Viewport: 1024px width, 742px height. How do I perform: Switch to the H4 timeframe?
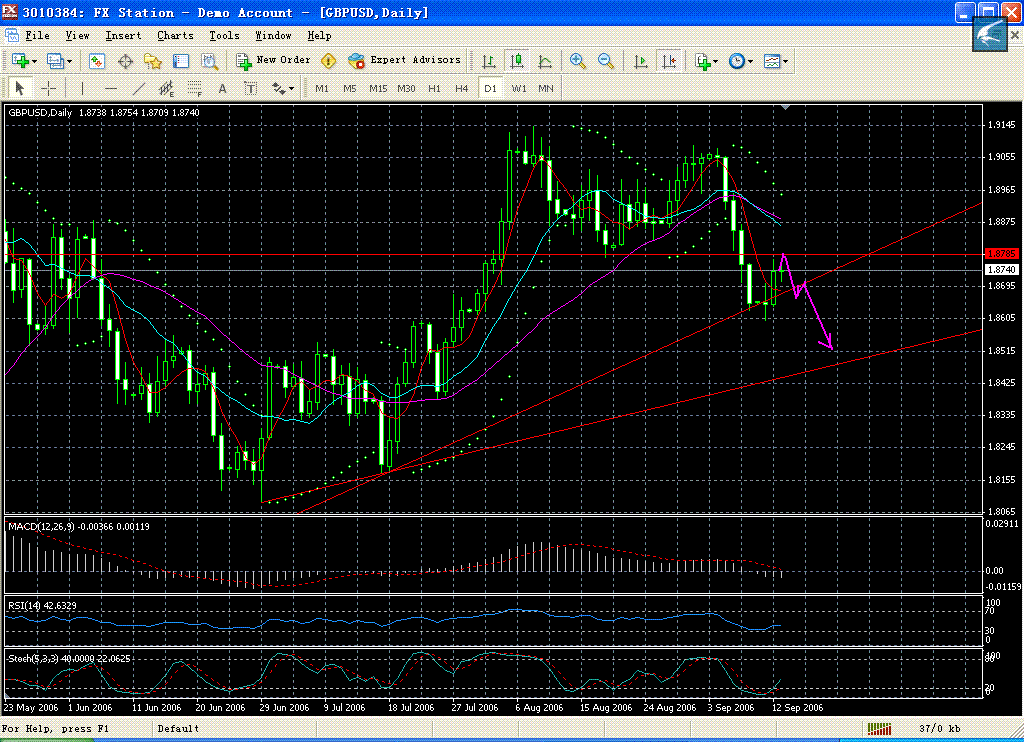[x=461, y=88]
